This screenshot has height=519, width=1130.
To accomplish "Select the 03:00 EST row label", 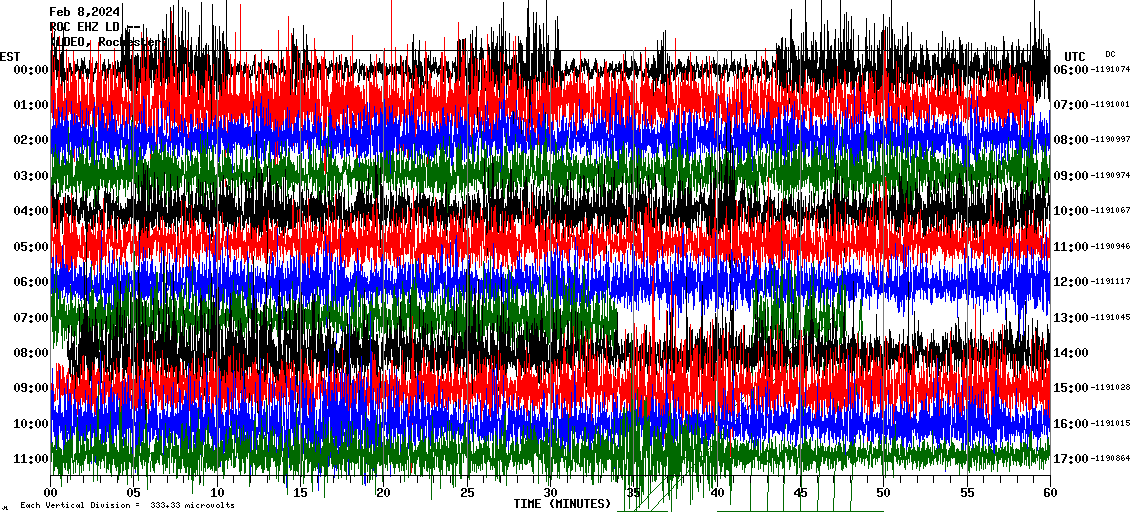I will coord(30,175).
